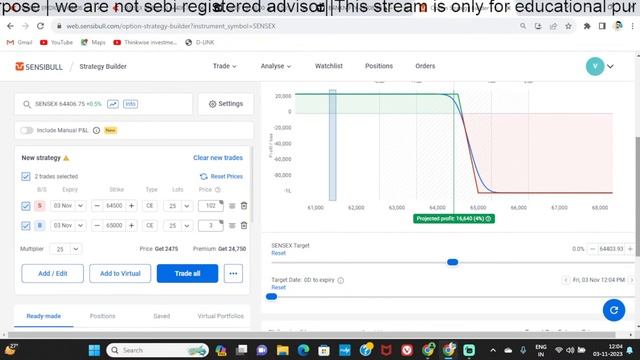Click the SENSEX Target slider handle
The image size is (640, 360).
tap(452, 262)
